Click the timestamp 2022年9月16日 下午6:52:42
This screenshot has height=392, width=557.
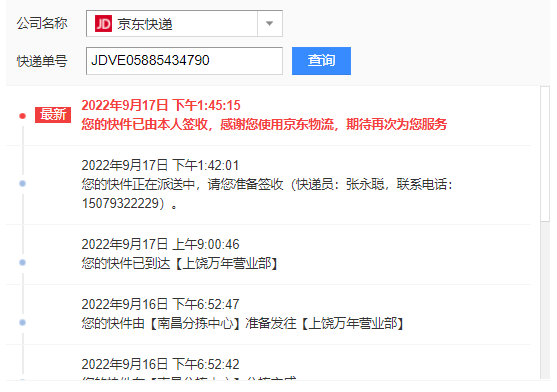coord(161,364)
